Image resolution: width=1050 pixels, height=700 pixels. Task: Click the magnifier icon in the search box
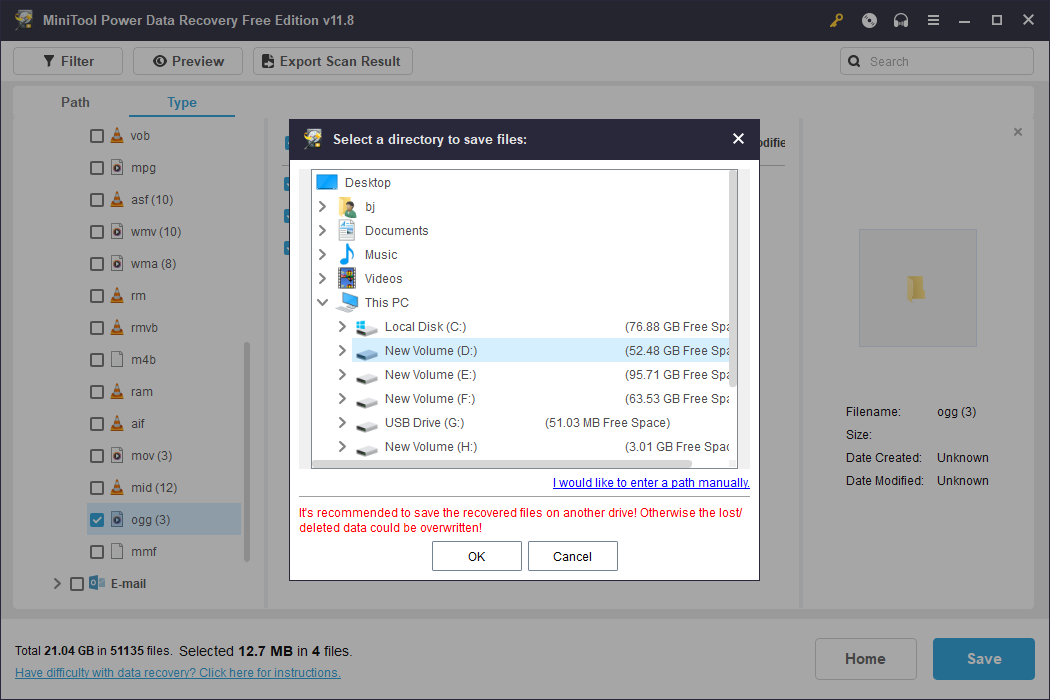(x=855, y=61)
